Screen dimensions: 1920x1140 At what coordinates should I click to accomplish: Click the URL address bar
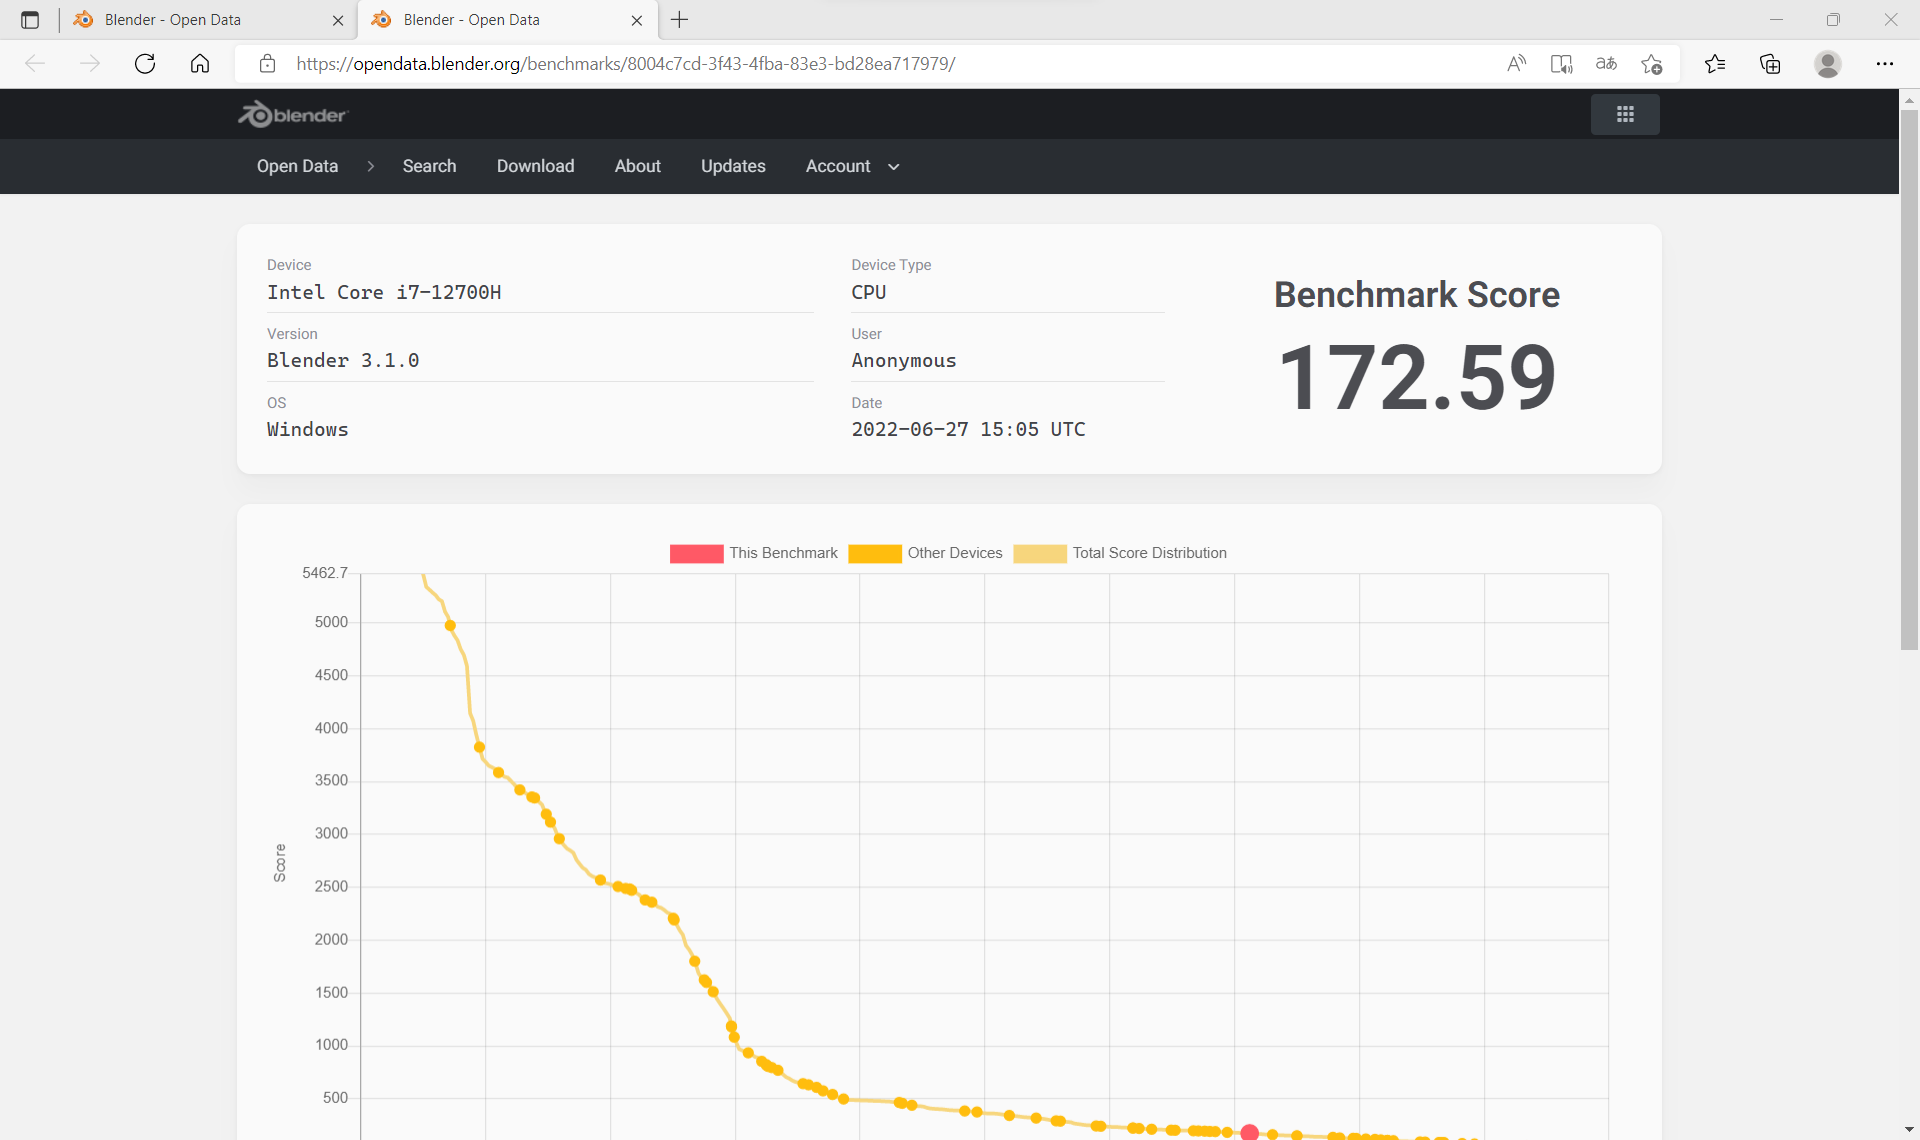[x=880, y=64]
